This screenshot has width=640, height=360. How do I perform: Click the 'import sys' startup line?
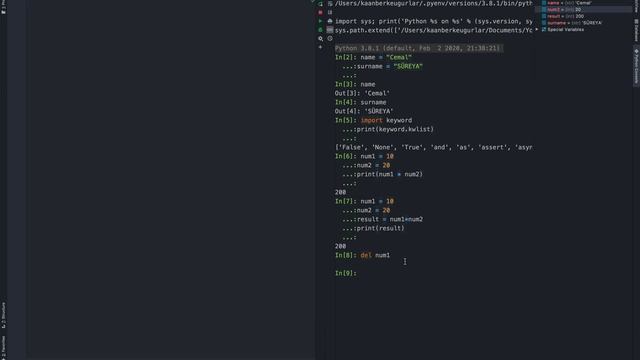[x=433, y=21]
